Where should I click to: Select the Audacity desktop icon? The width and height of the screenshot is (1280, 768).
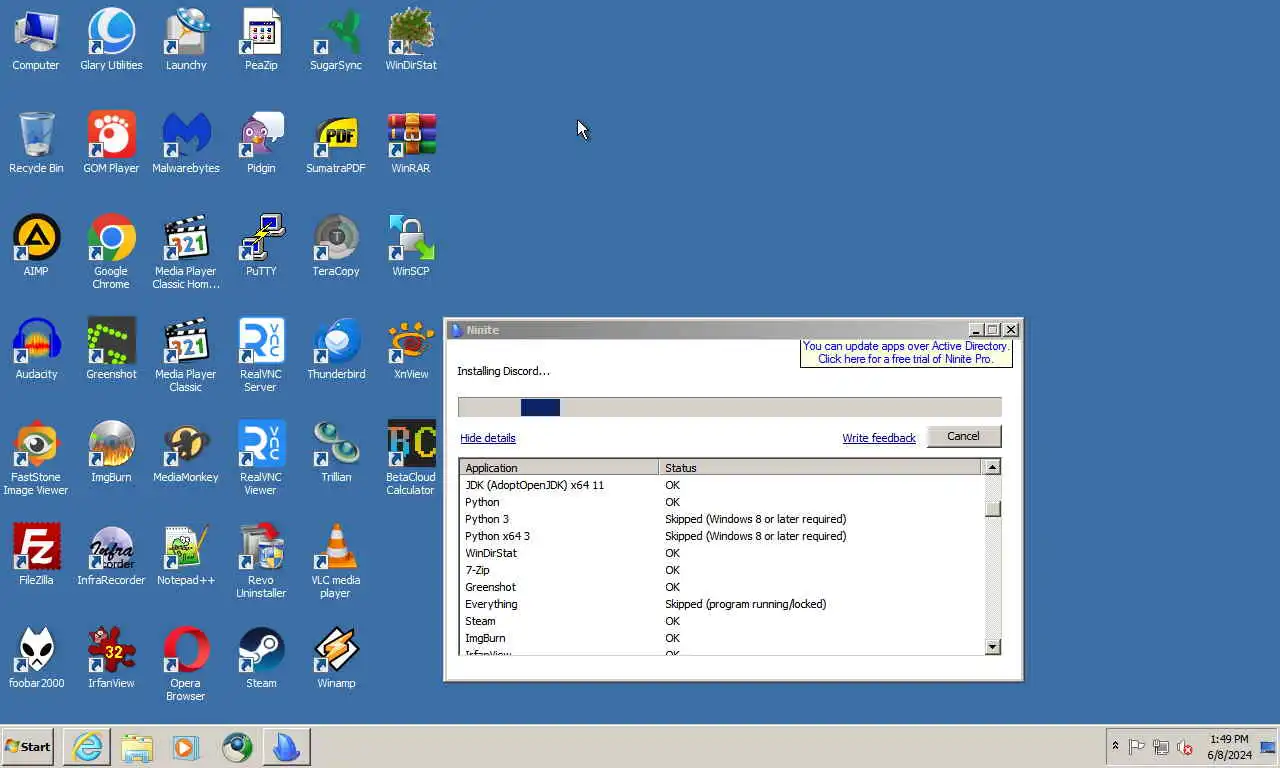click(x=36, y=349)
